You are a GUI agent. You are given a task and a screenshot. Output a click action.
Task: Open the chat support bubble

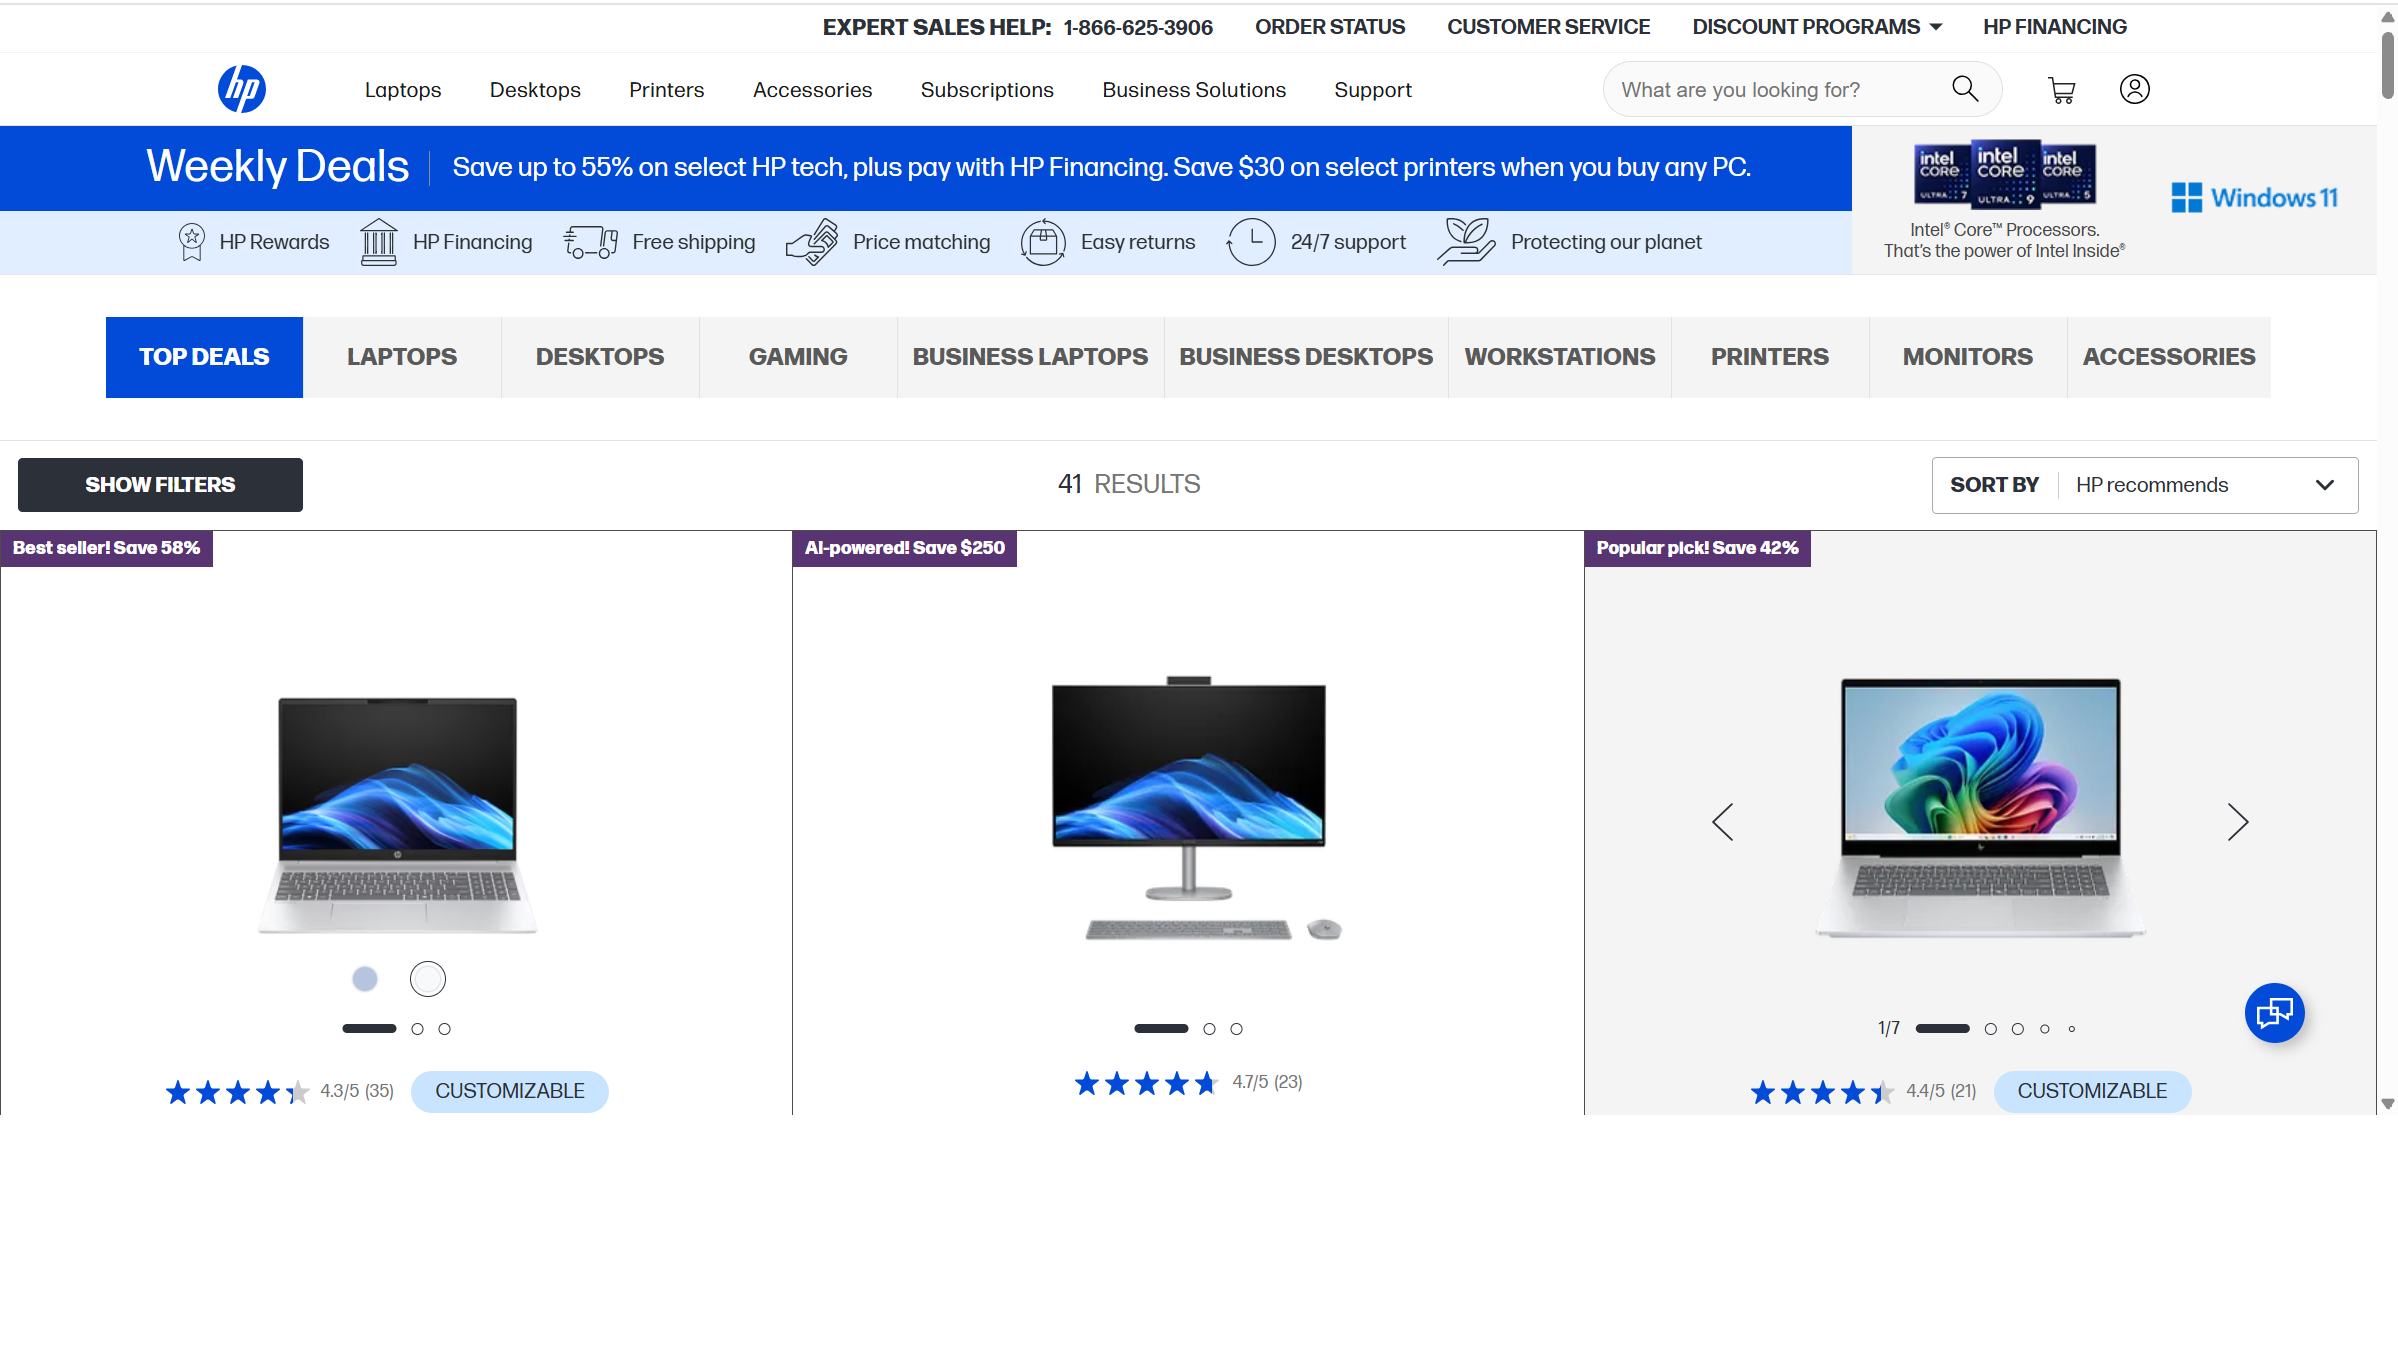pyautogui.click(x=2274, y=1013)
